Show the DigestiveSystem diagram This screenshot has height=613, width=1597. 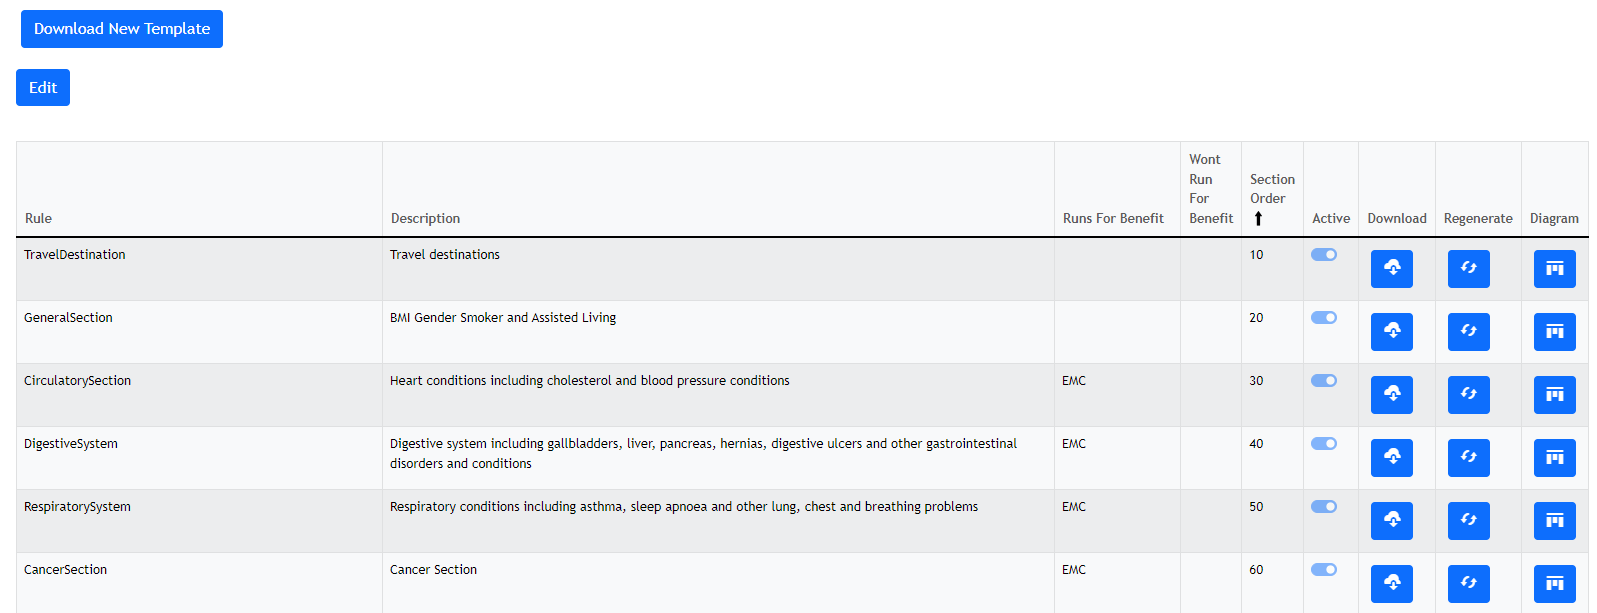tap(1554, 458)
